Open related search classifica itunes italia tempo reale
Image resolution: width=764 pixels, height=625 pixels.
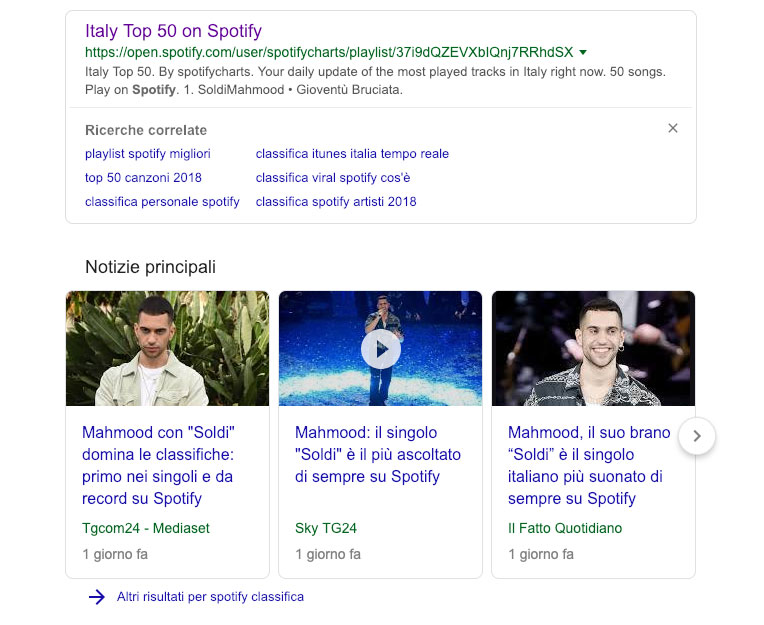point(352,154)
